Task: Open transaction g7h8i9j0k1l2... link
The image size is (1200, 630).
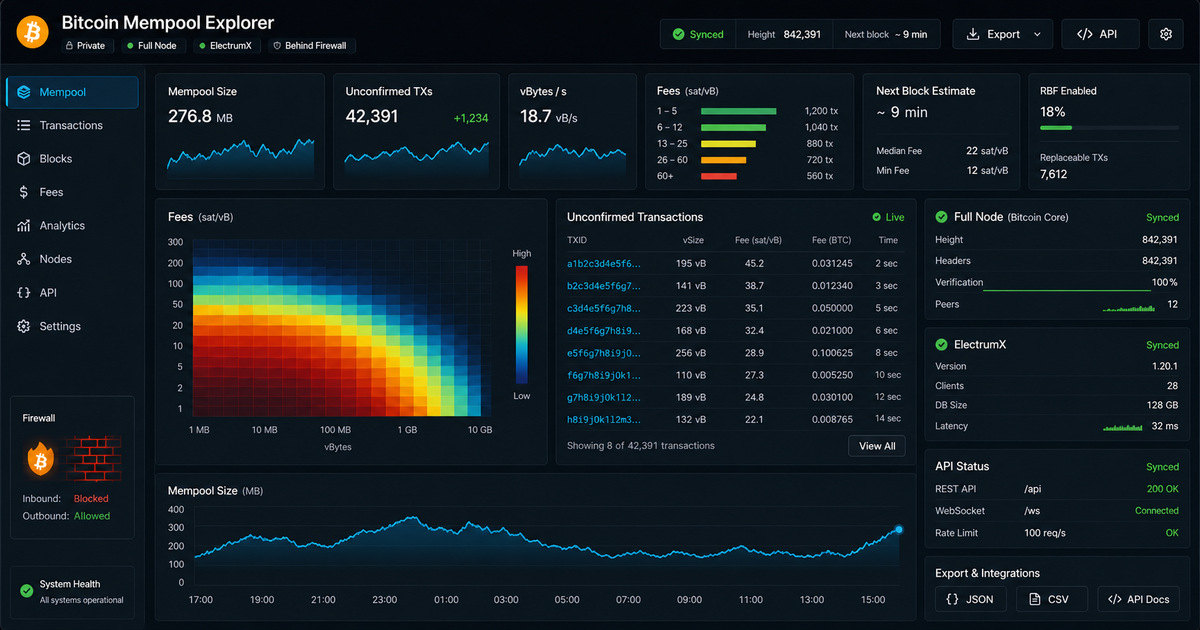Action: pyautogui.click(x=604, y=397)
